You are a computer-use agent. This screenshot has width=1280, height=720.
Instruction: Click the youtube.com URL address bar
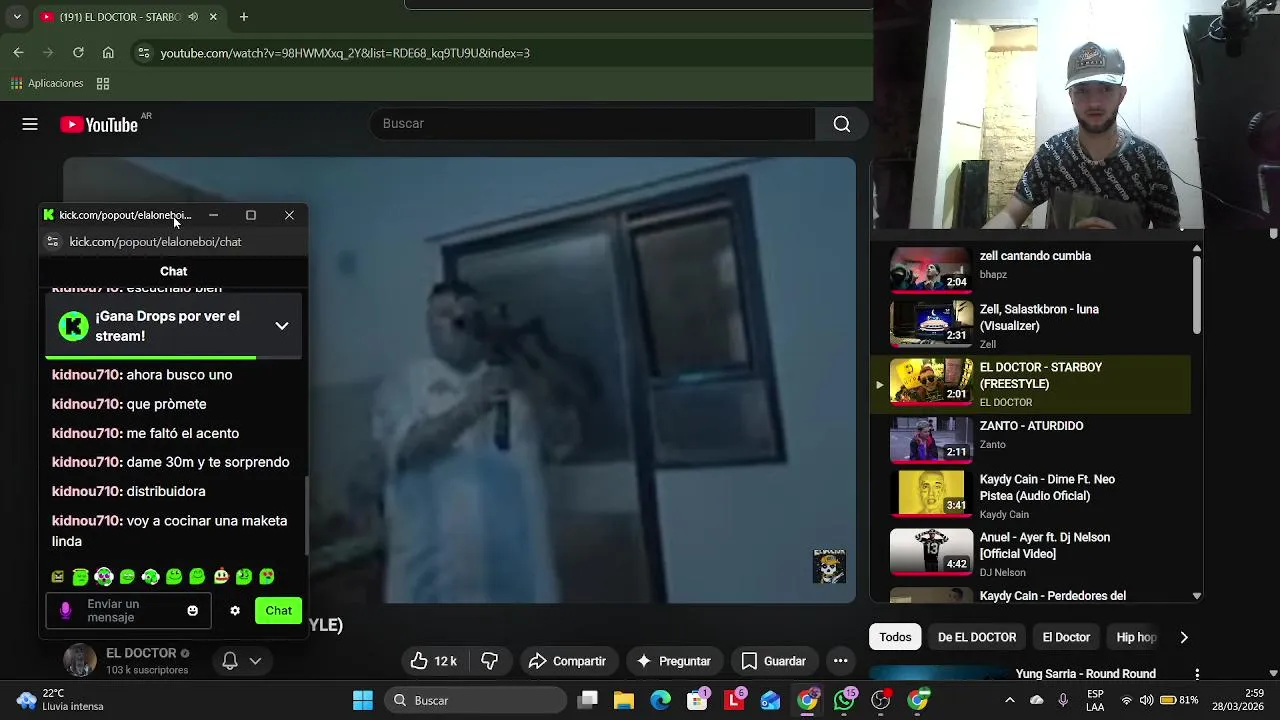click(x=345, y=53)
